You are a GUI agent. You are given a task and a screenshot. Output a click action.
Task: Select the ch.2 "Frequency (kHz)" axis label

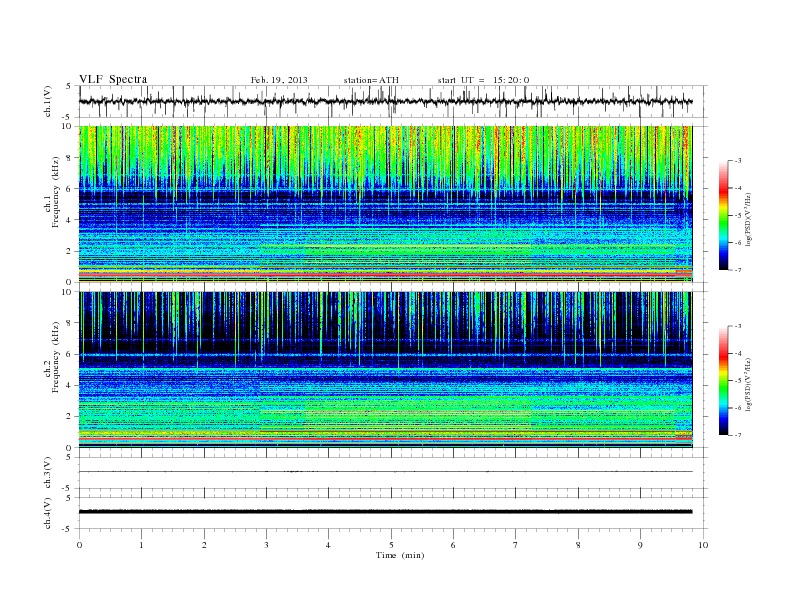pyautogui.click(x=55, y=357)
